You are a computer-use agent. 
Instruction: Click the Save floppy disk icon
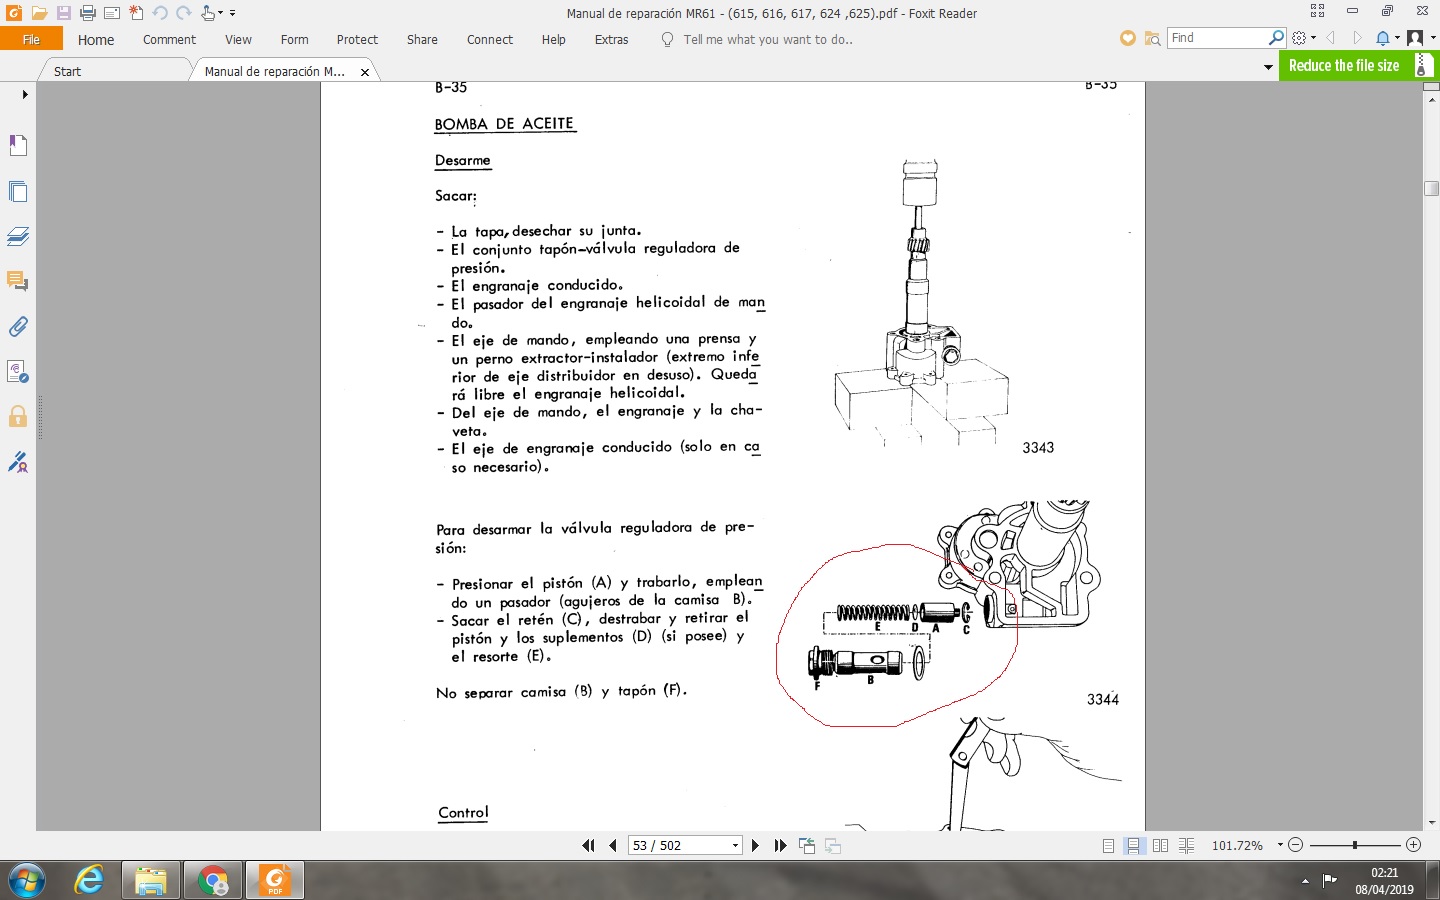pos(63,13)
